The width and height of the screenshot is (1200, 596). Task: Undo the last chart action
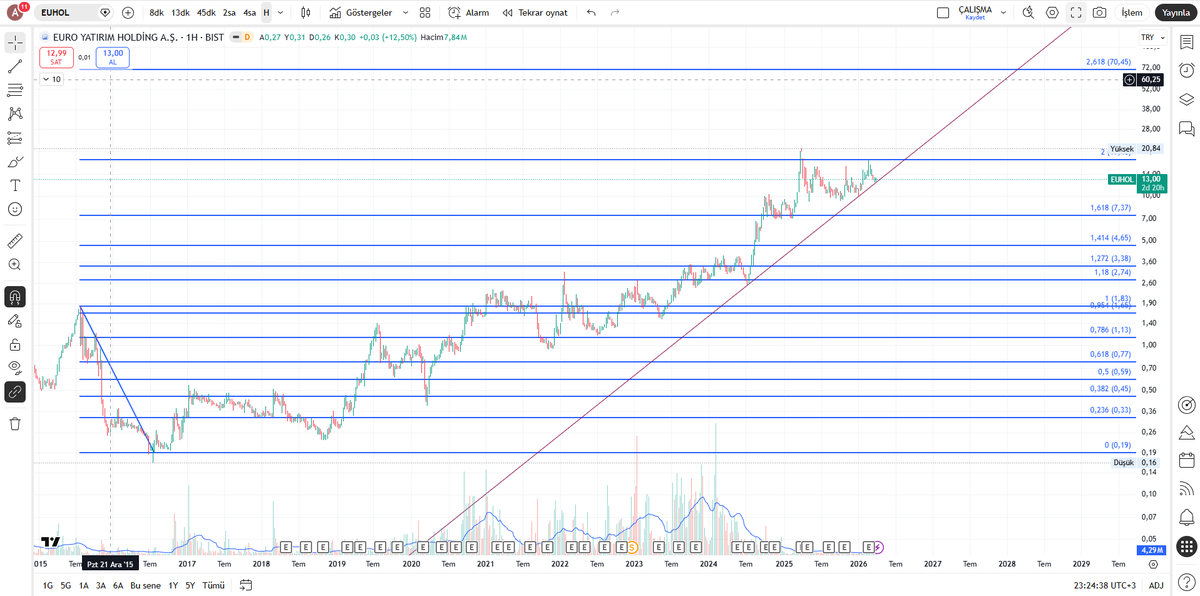591,13
